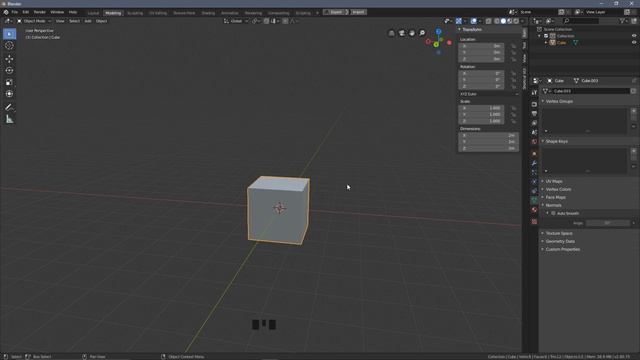The image size is (640, 360).
Task: Toggle viewport overlays
Action: click(473, 21)
